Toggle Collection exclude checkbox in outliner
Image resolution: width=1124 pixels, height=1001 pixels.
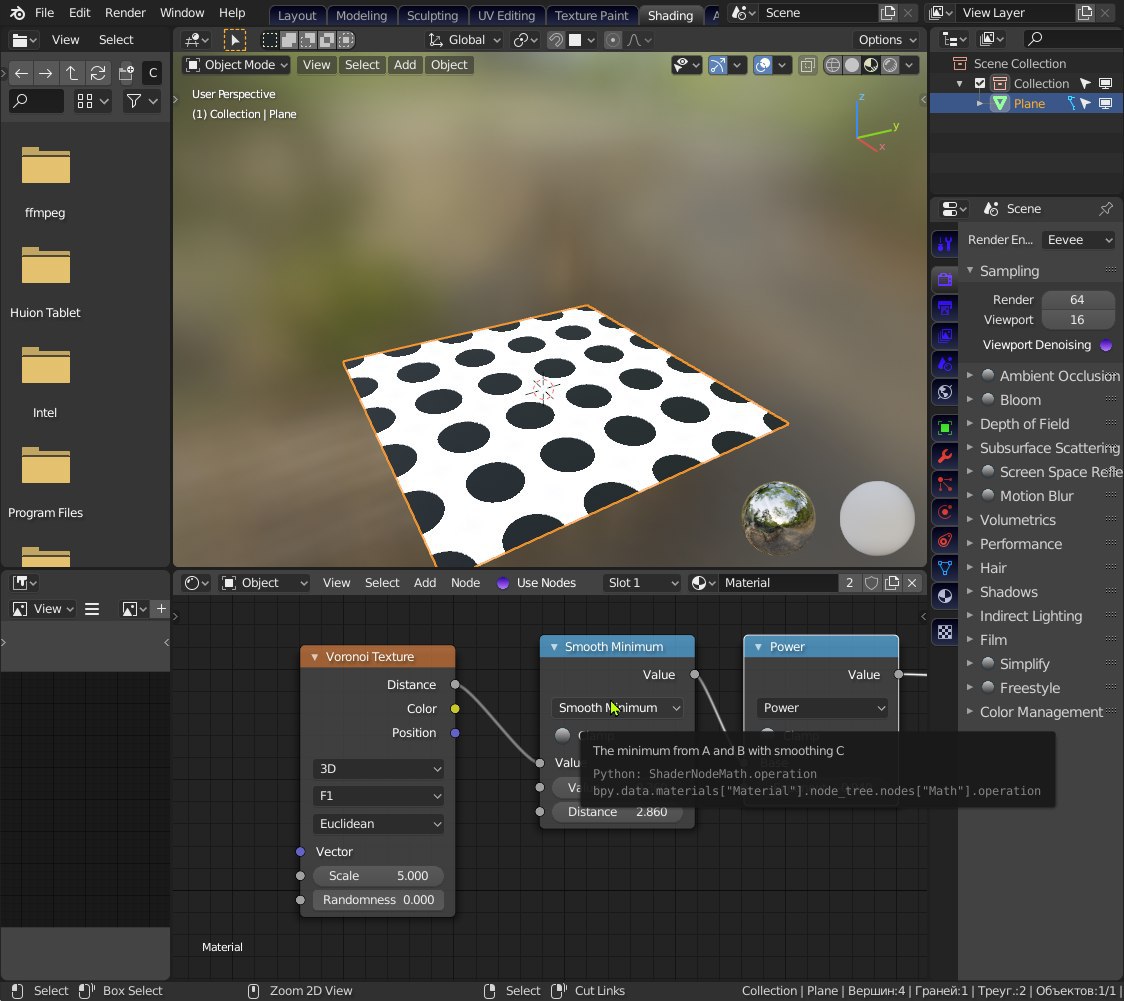tap(980, 83)
